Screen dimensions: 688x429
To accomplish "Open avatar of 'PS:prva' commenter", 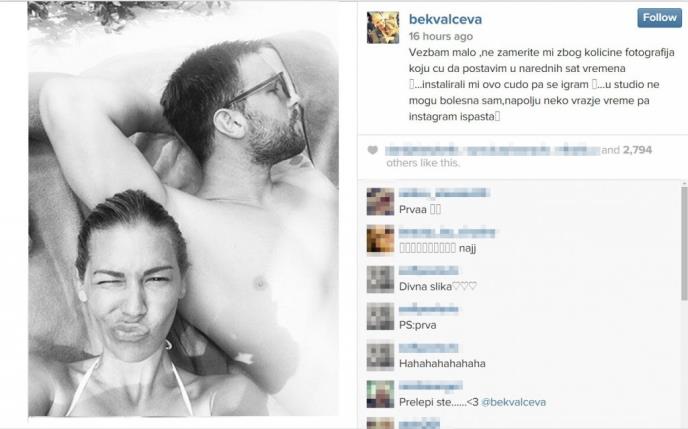I will click(380, 317).
